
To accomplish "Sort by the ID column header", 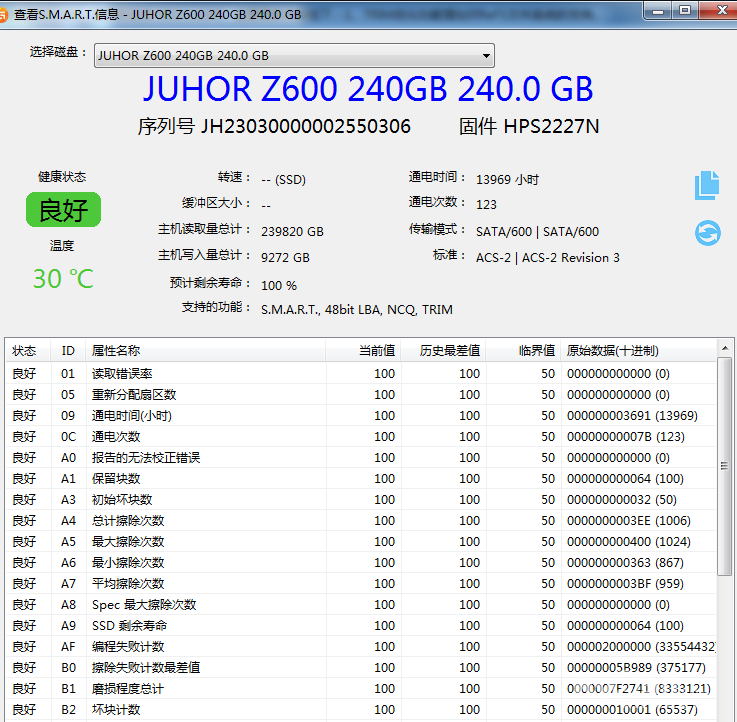I will click(68, 351).
